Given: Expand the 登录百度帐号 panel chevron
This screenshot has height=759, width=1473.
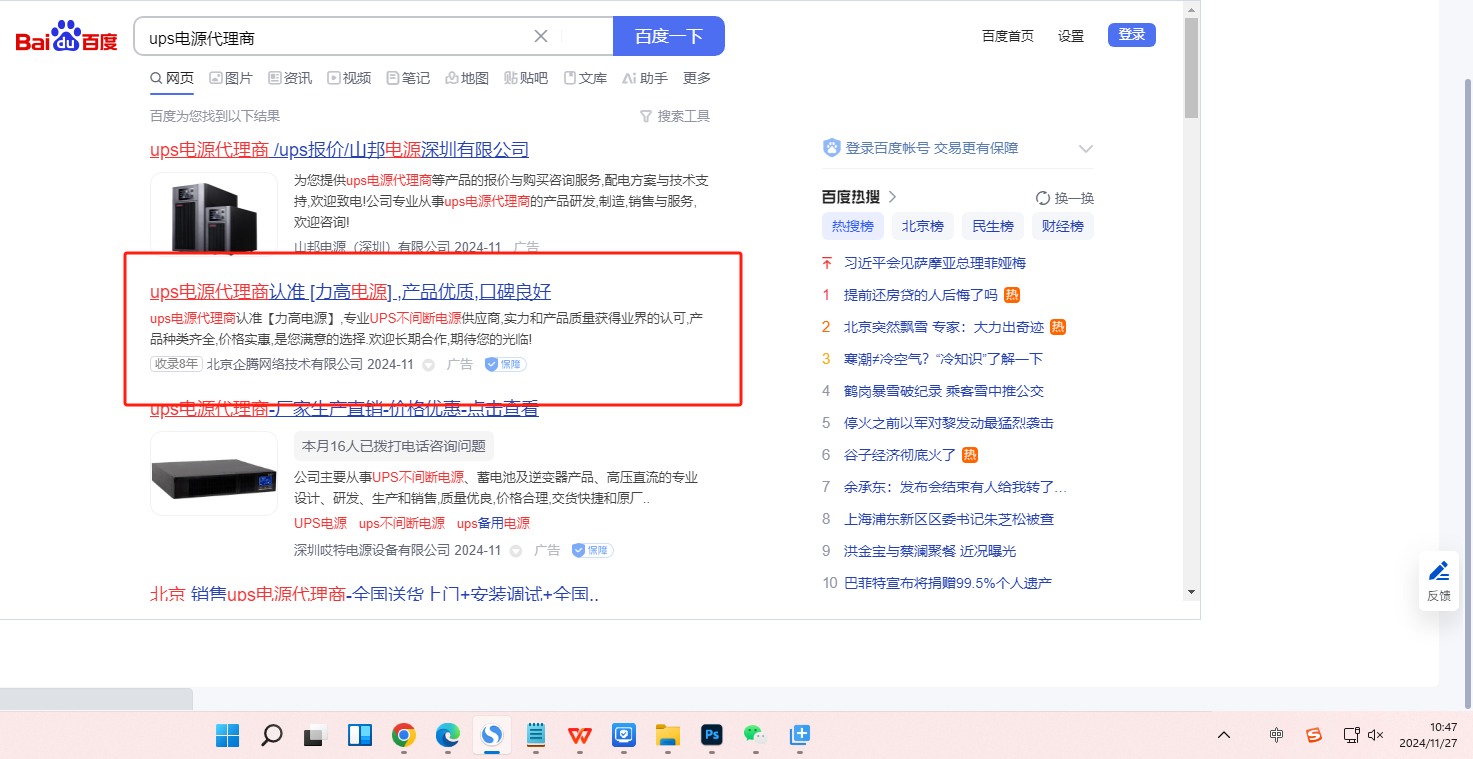Looking at the screenshot, I should pos(1086,149).
